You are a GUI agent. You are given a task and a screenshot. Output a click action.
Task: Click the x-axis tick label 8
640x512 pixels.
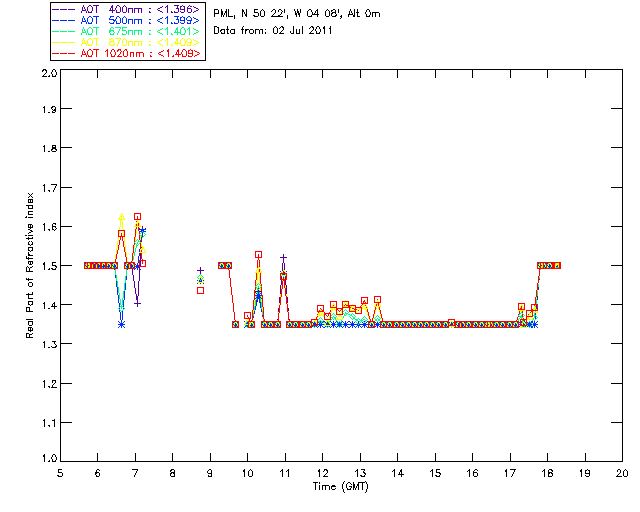point(173,473)
